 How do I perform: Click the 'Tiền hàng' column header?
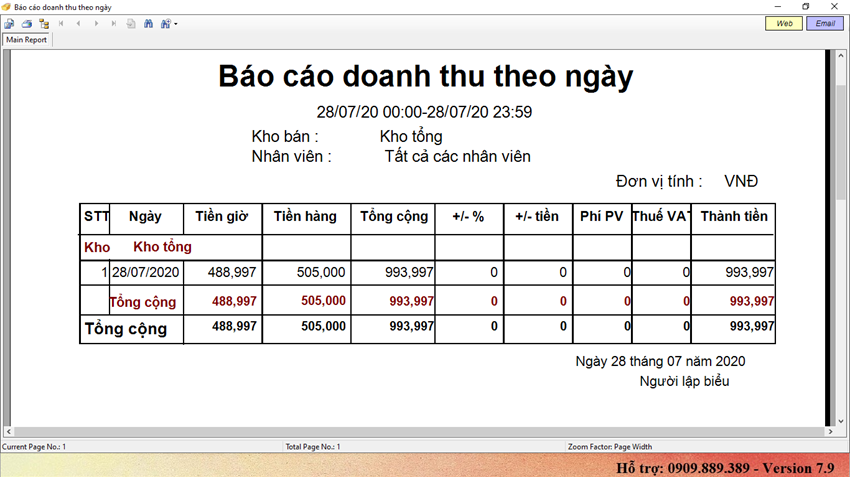305,217
